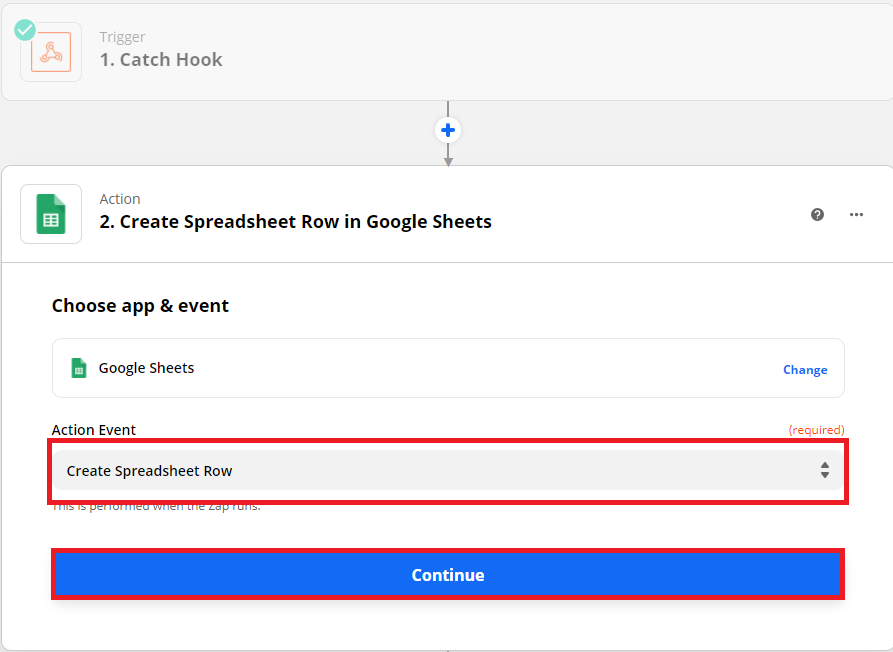This screenshot has height=652, width=893.
Task: Click the green trigger checkmark badge
Action: [x=25, y=30]
